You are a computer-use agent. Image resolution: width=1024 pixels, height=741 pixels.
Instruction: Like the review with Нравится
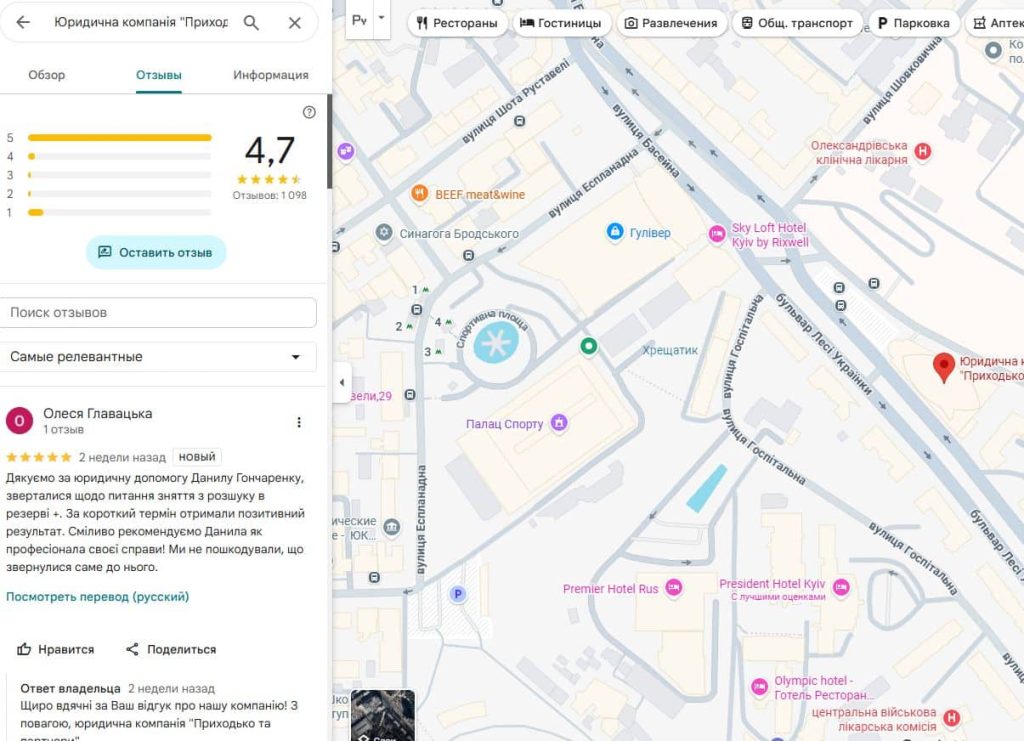point(56,649)
